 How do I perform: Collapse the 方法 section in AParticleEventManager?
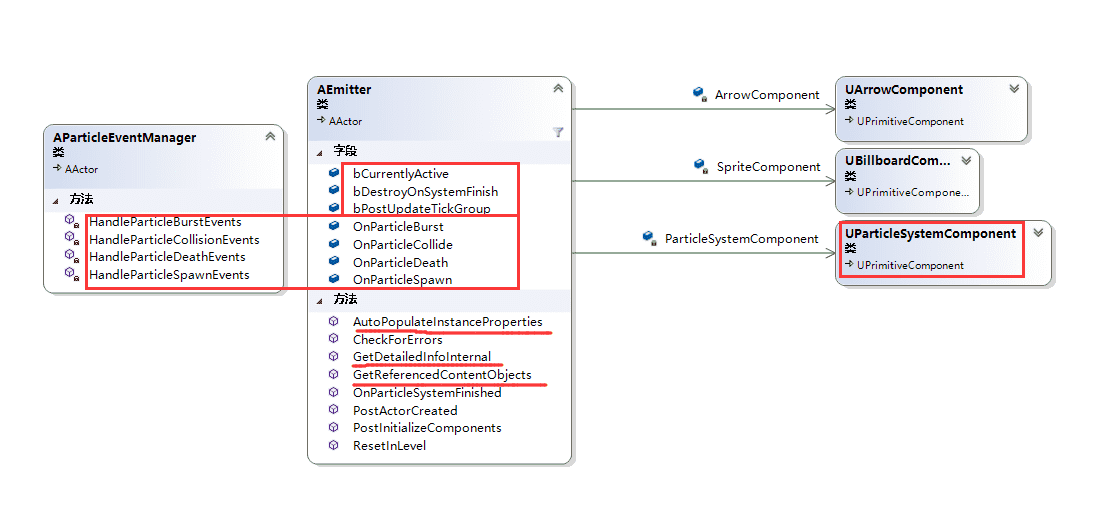pyautogui.click(x=56, y=200)
